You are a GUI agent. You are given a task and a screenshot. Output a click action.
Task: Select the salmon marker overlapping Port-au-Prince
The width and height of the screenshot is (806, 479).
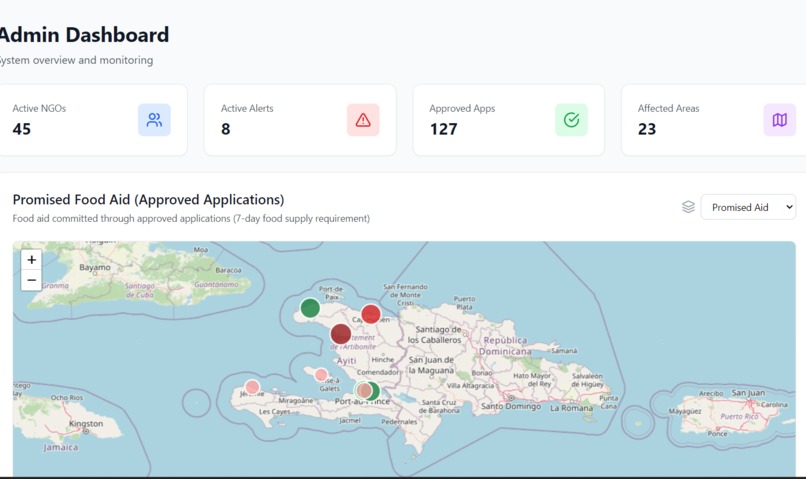(364, 391)
